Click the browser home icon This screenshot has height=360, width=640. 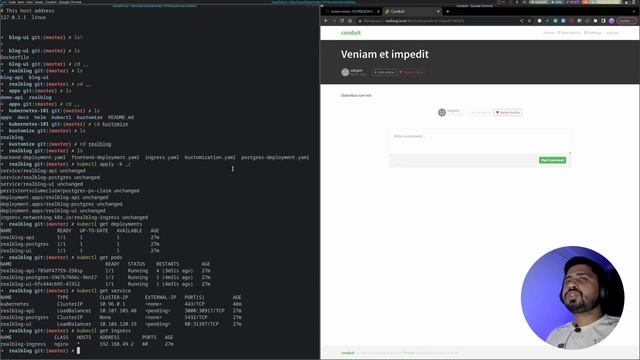point(350,20)
